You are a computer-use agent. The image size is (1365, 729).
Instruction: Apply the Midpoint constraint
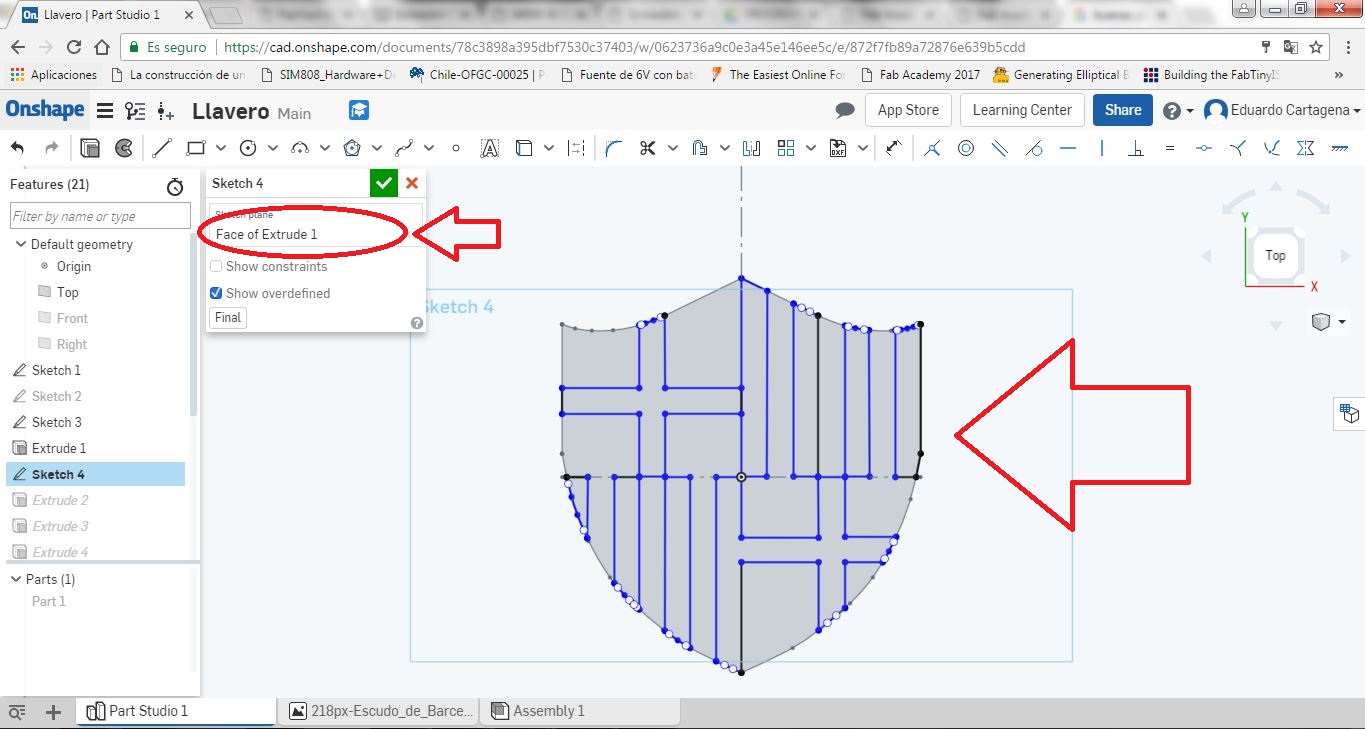[x=1204, y=148]
